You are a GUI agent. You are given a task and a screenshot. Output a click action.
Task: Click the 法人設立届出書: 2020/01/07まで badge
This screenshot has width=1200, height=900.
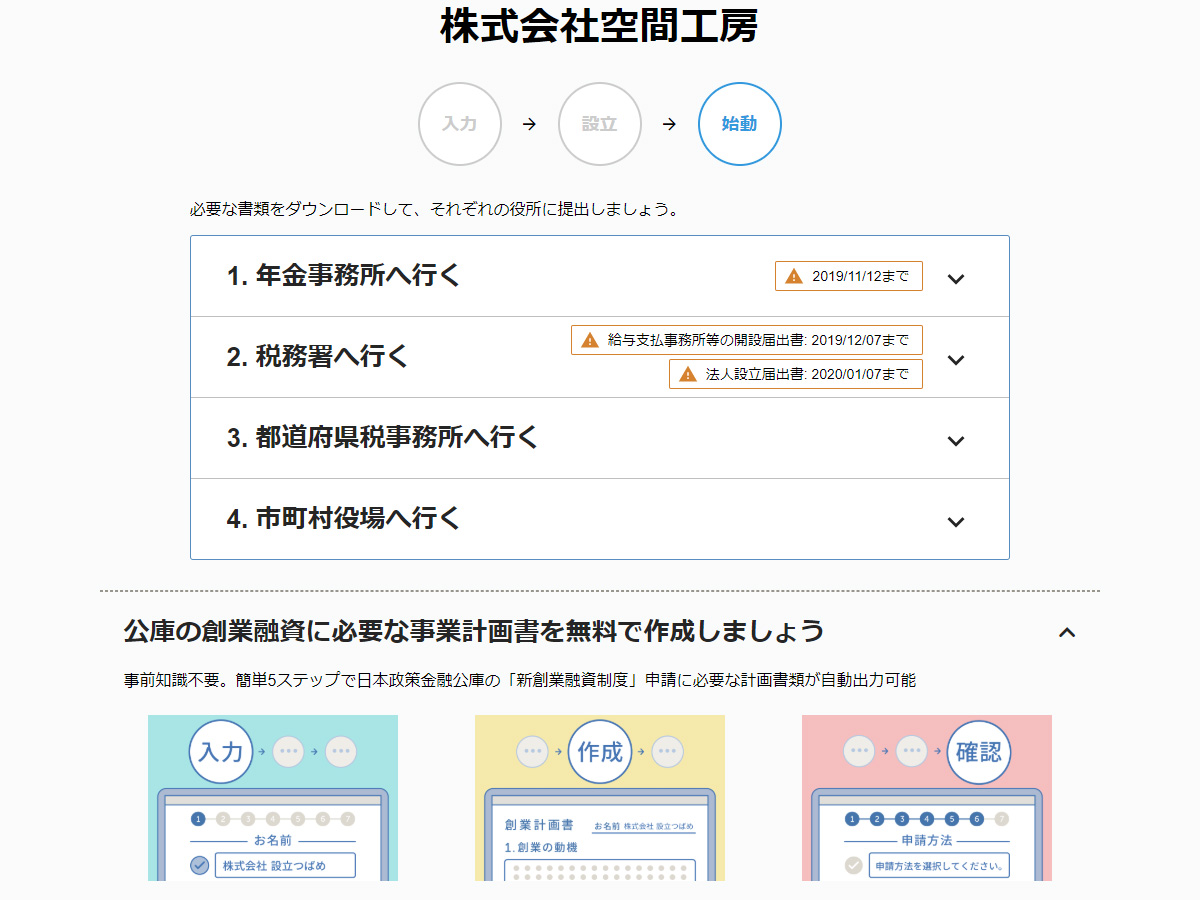pyautogui.click(x=795, y=374)
